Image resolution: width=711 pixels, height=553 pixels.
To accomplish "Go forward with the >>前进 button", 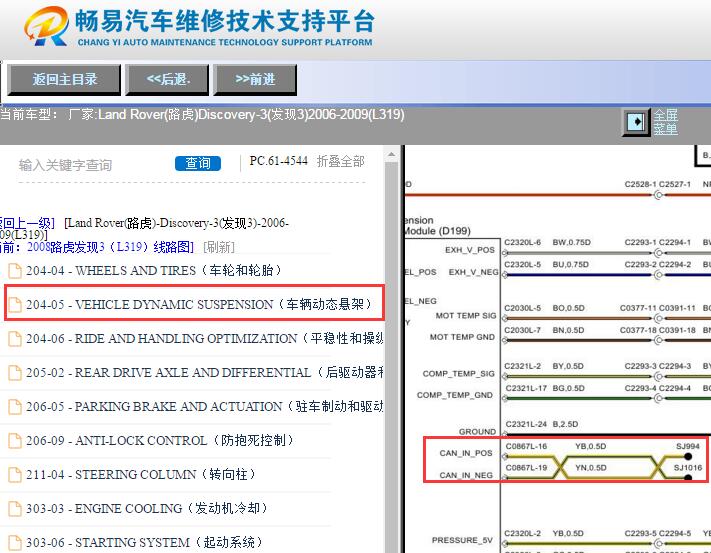I will [x=255, y=79].
